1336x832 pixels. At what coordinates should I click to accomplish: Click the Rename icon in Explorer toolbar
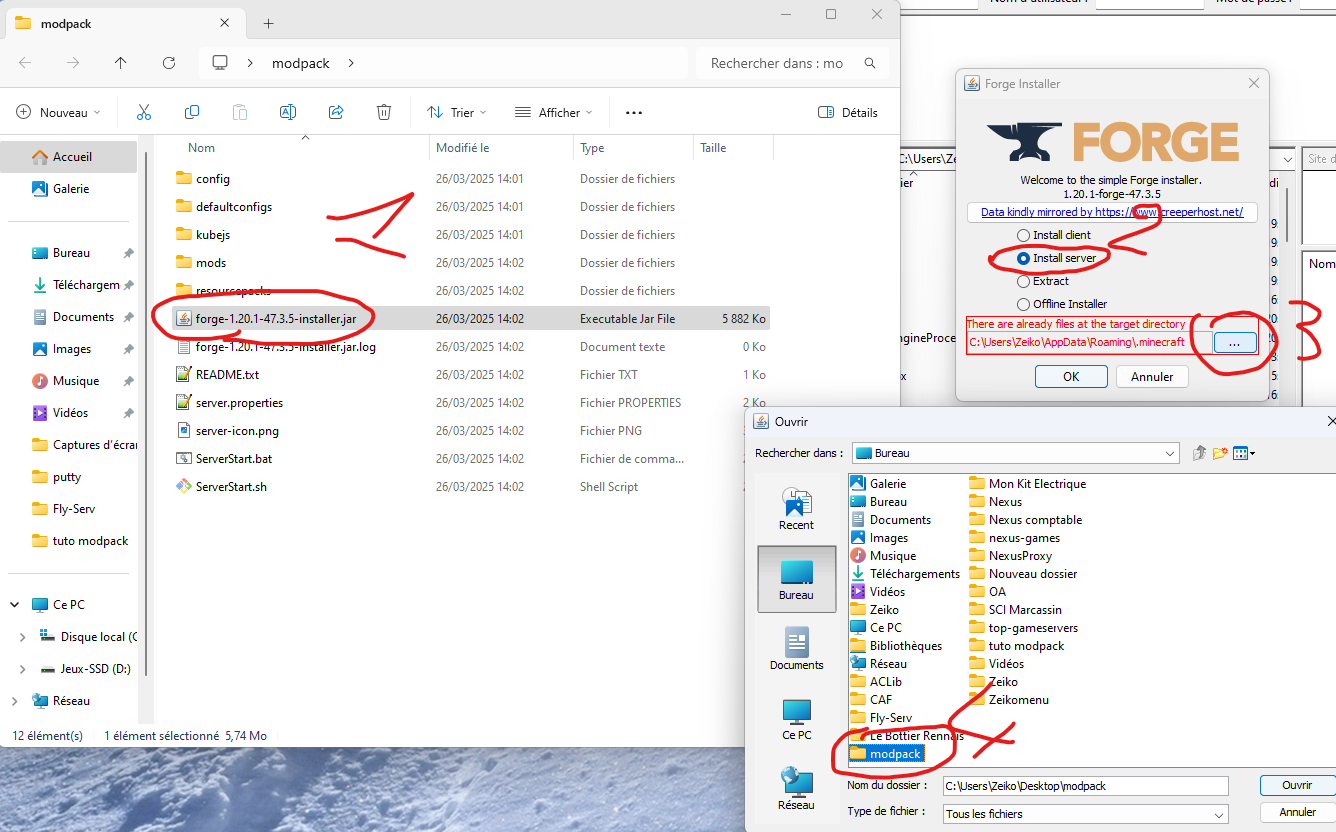pos(288,112)
